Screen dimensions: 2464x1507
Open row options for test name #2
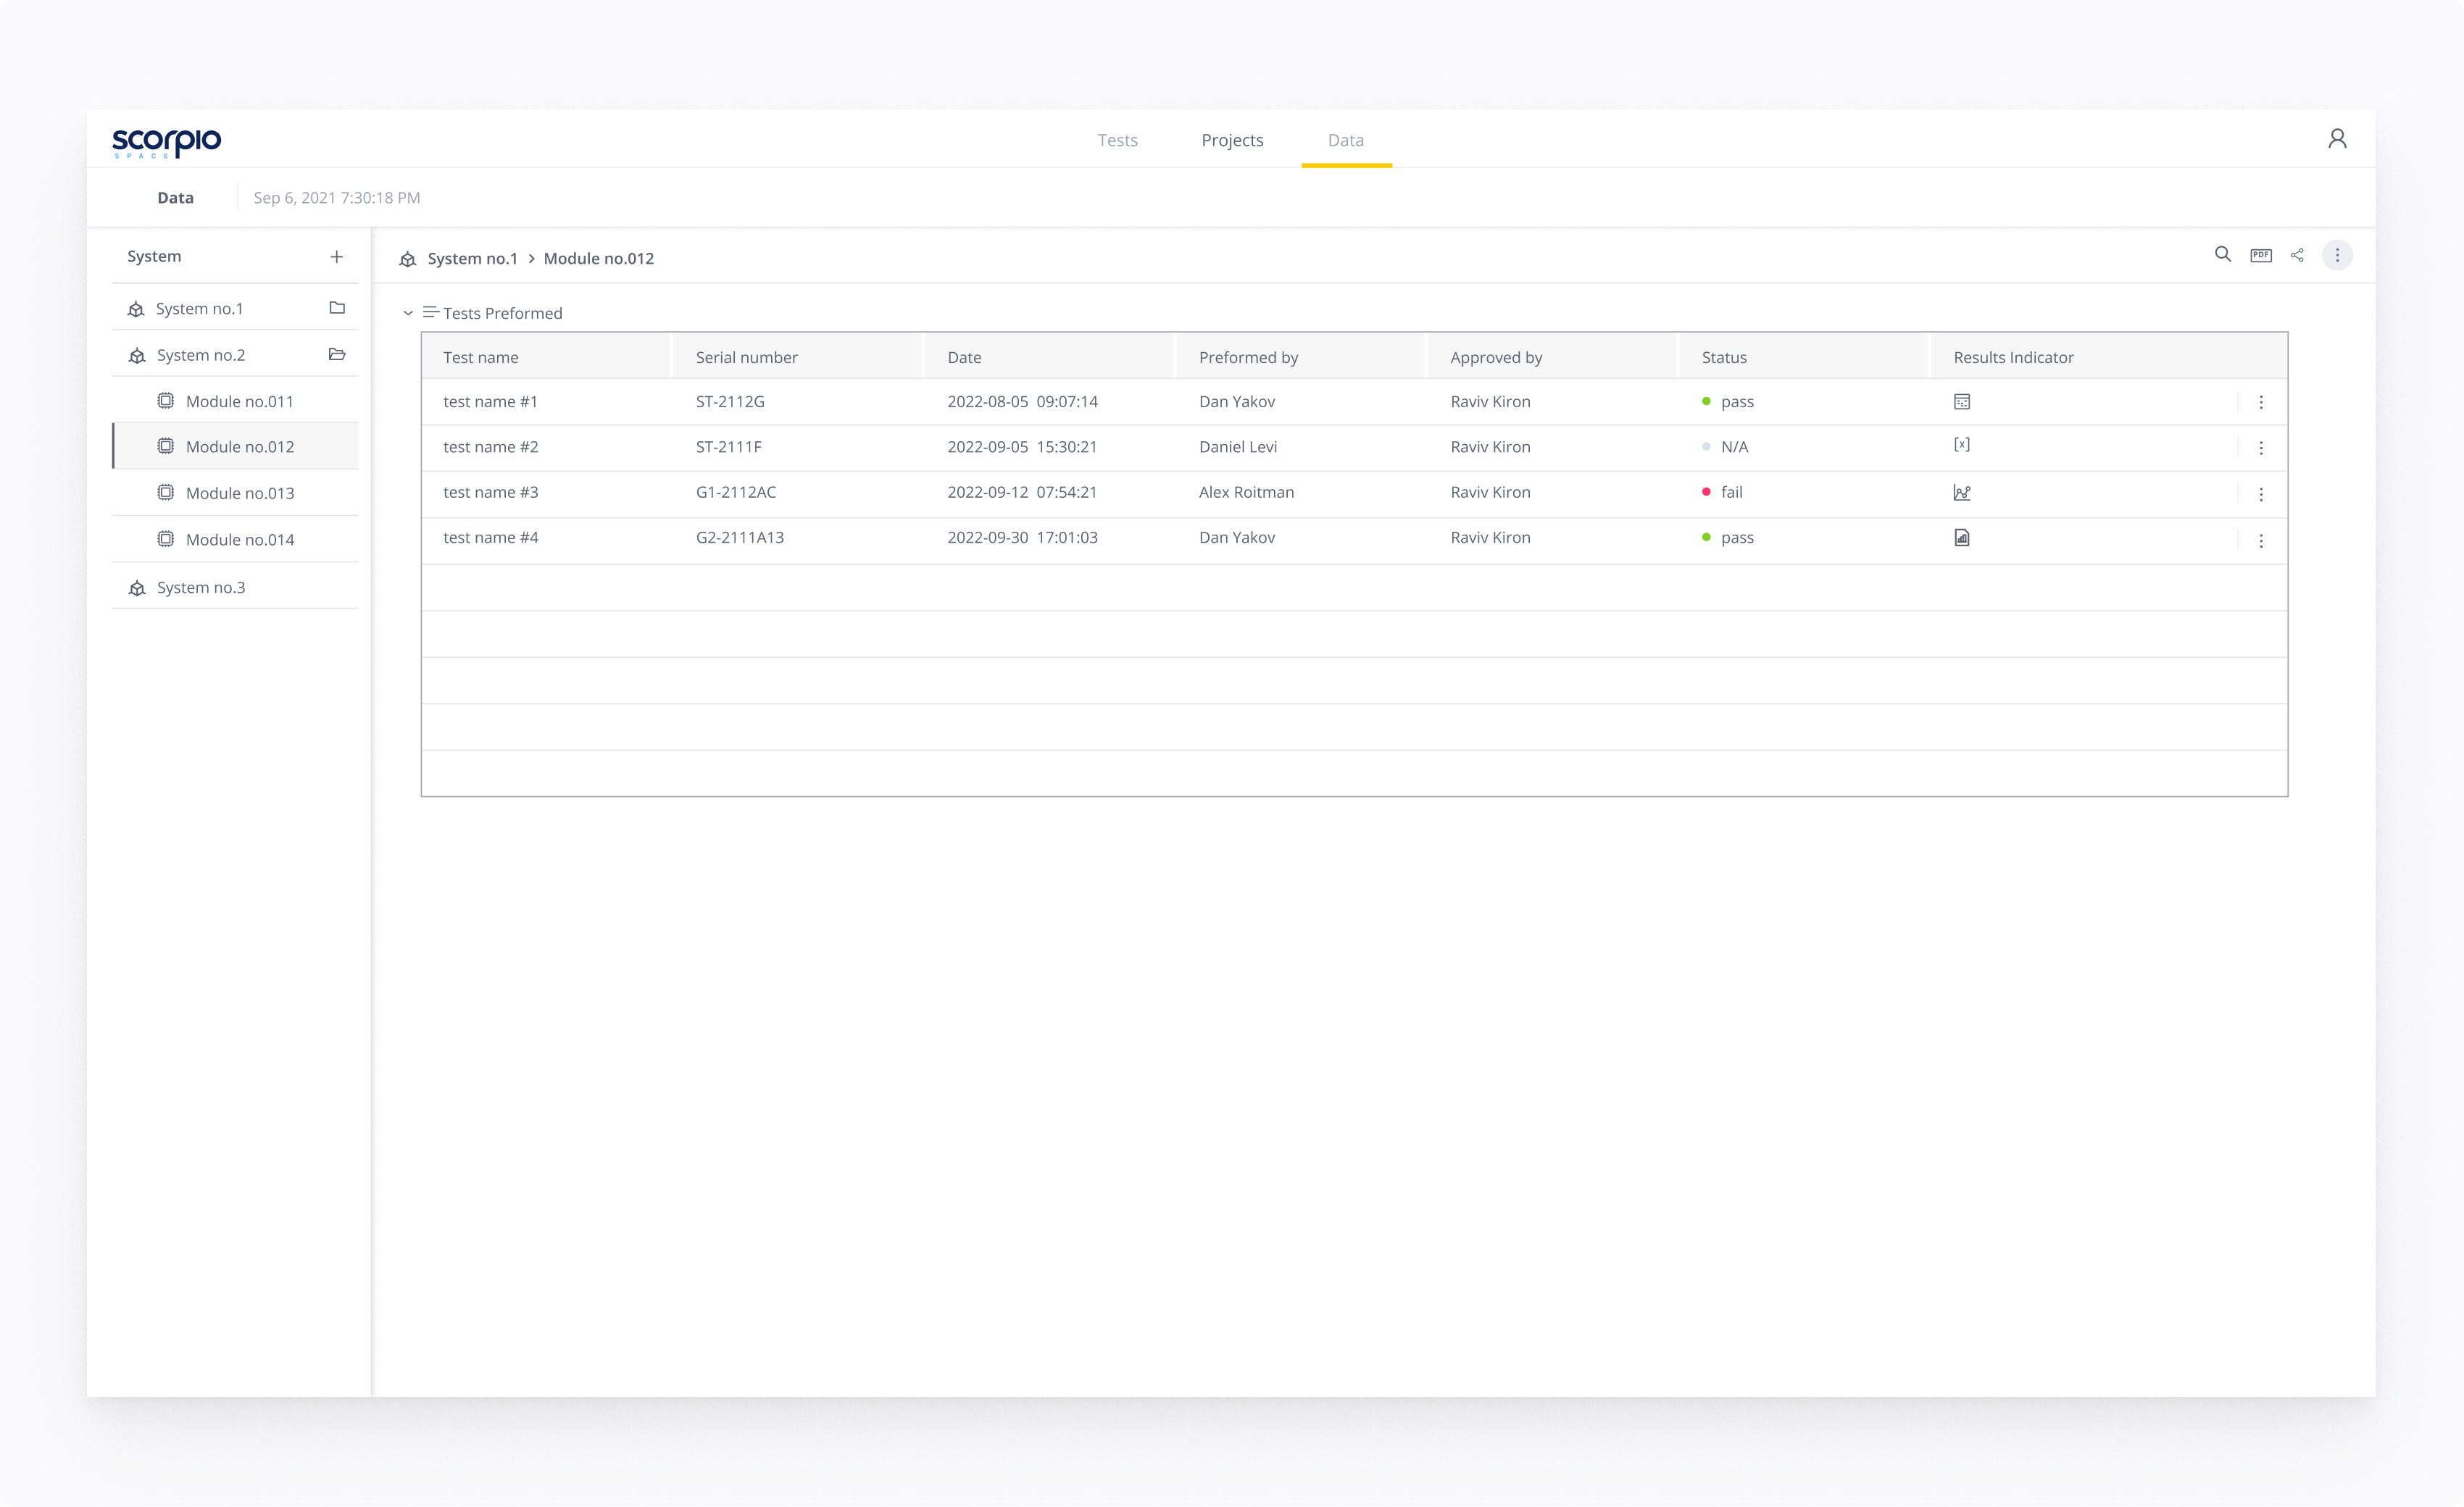pyautogui.click(x=2261, y=448)
